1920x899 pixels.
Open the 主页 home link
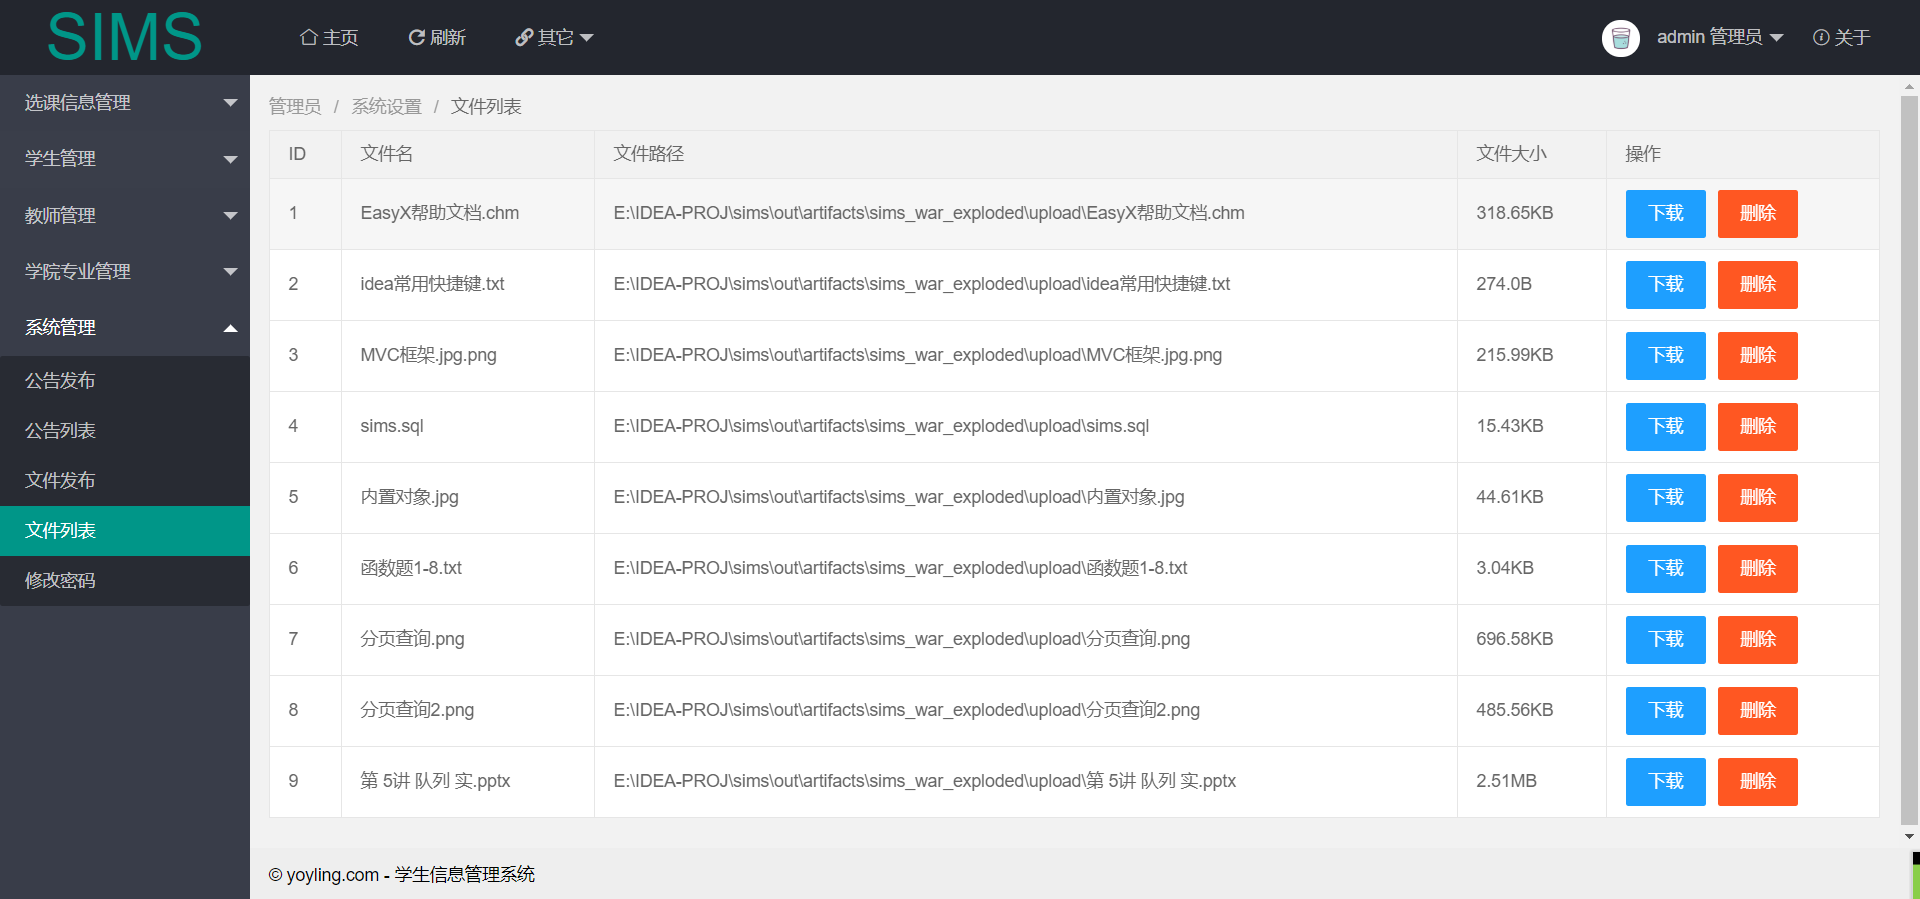pyautogui.click(x=329, y=37)
